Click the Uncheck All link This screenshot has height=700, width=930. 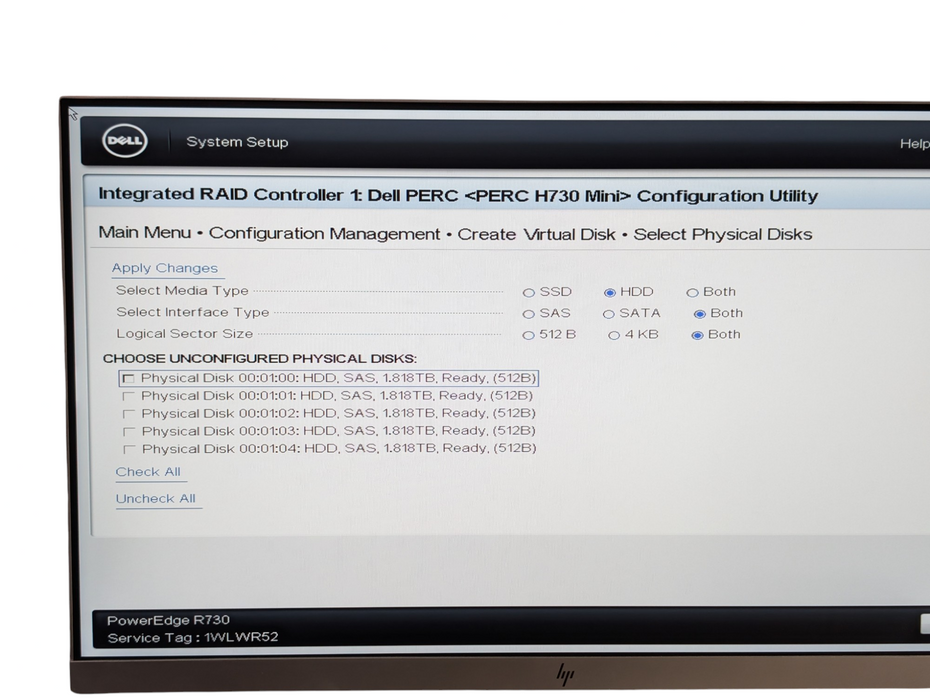pyautogui.click(x=155, y=498)
